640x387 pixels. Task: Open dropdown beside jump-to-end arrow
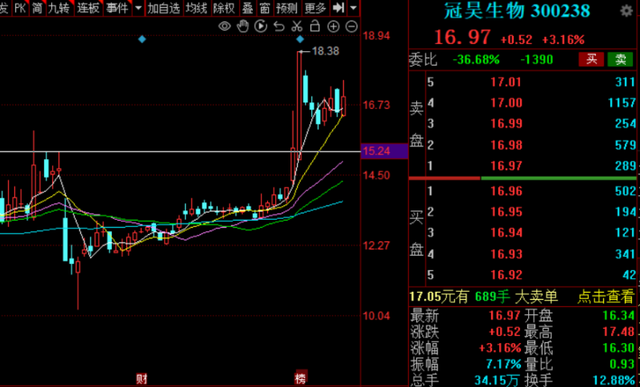click(x=353, y=8)
